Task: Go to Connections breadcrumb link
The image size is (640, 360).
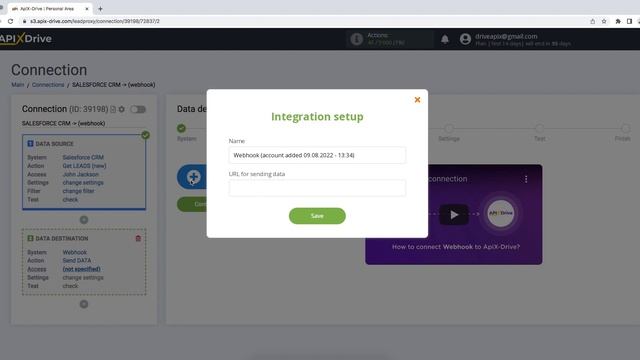Action: click(x=48, y=85)
